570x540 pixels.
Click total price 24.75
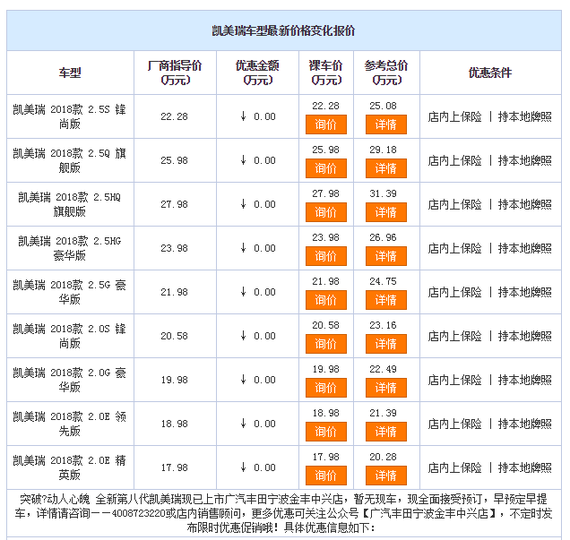[x=383, y=281]
